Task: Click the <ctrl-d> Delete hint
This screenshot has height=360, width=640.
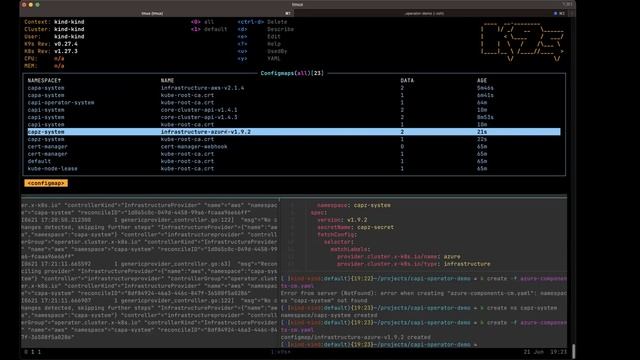Action: 262,22
